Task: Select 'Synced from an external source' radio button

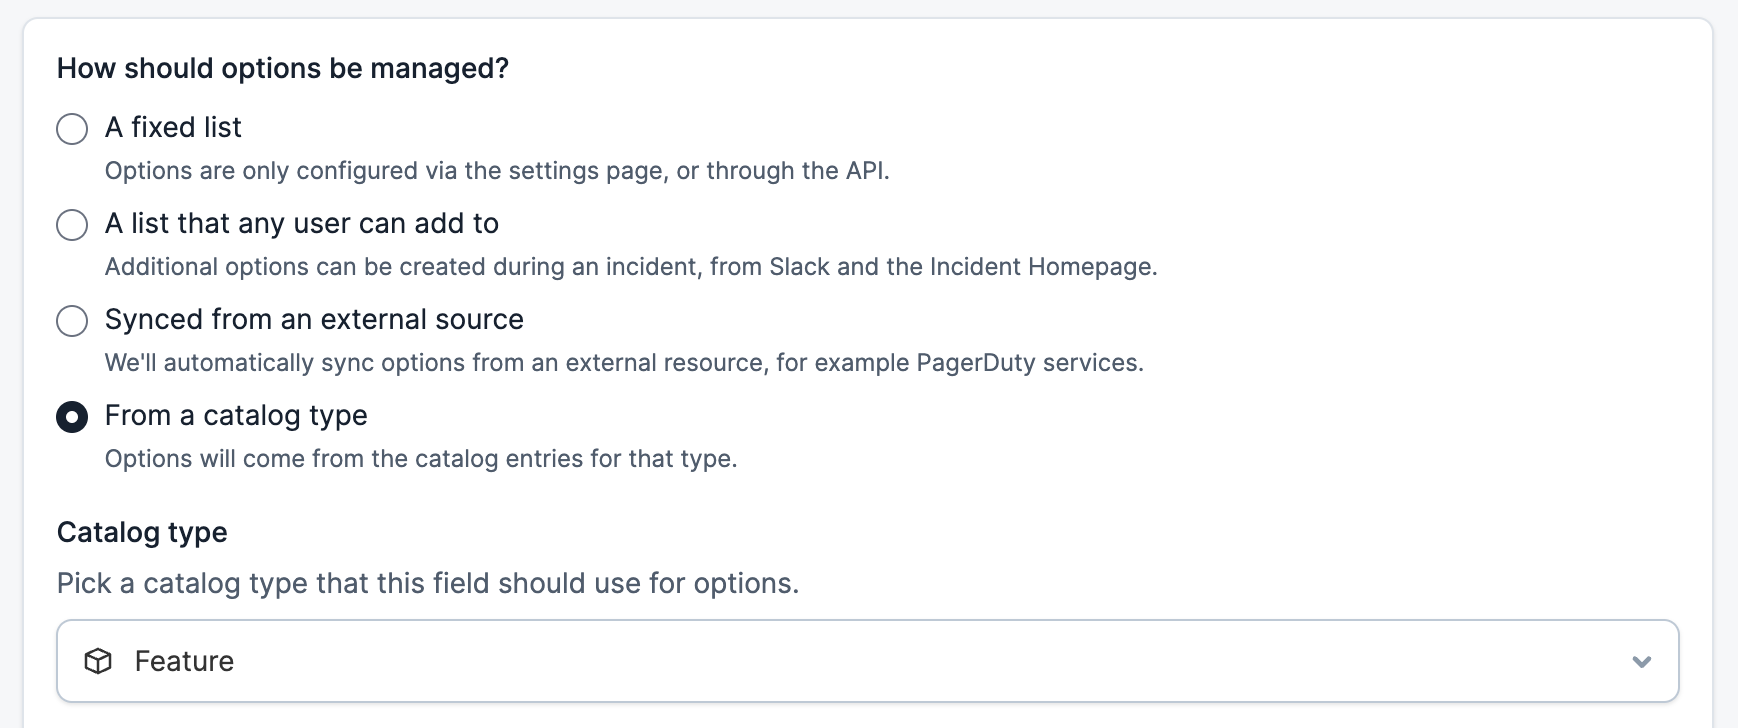Action: [72, 320]
